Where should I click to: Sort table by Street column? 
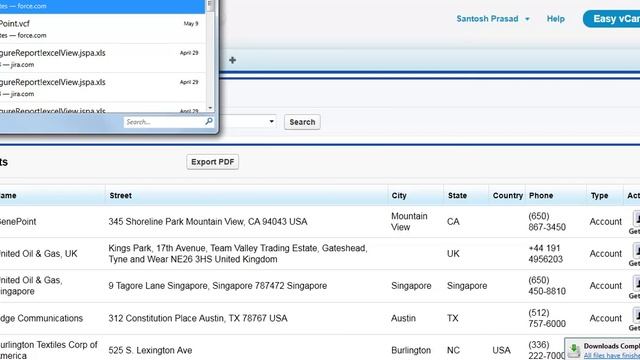(120, 196)
